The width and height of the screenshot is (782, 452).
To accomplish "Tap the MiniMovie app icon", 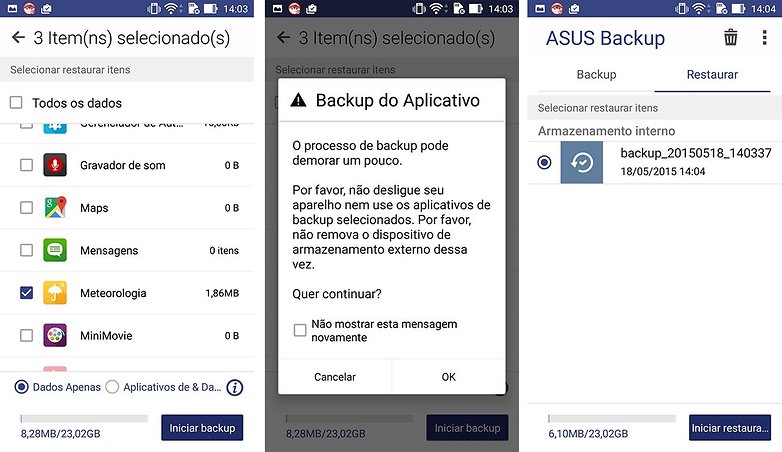I will point(55,335).
